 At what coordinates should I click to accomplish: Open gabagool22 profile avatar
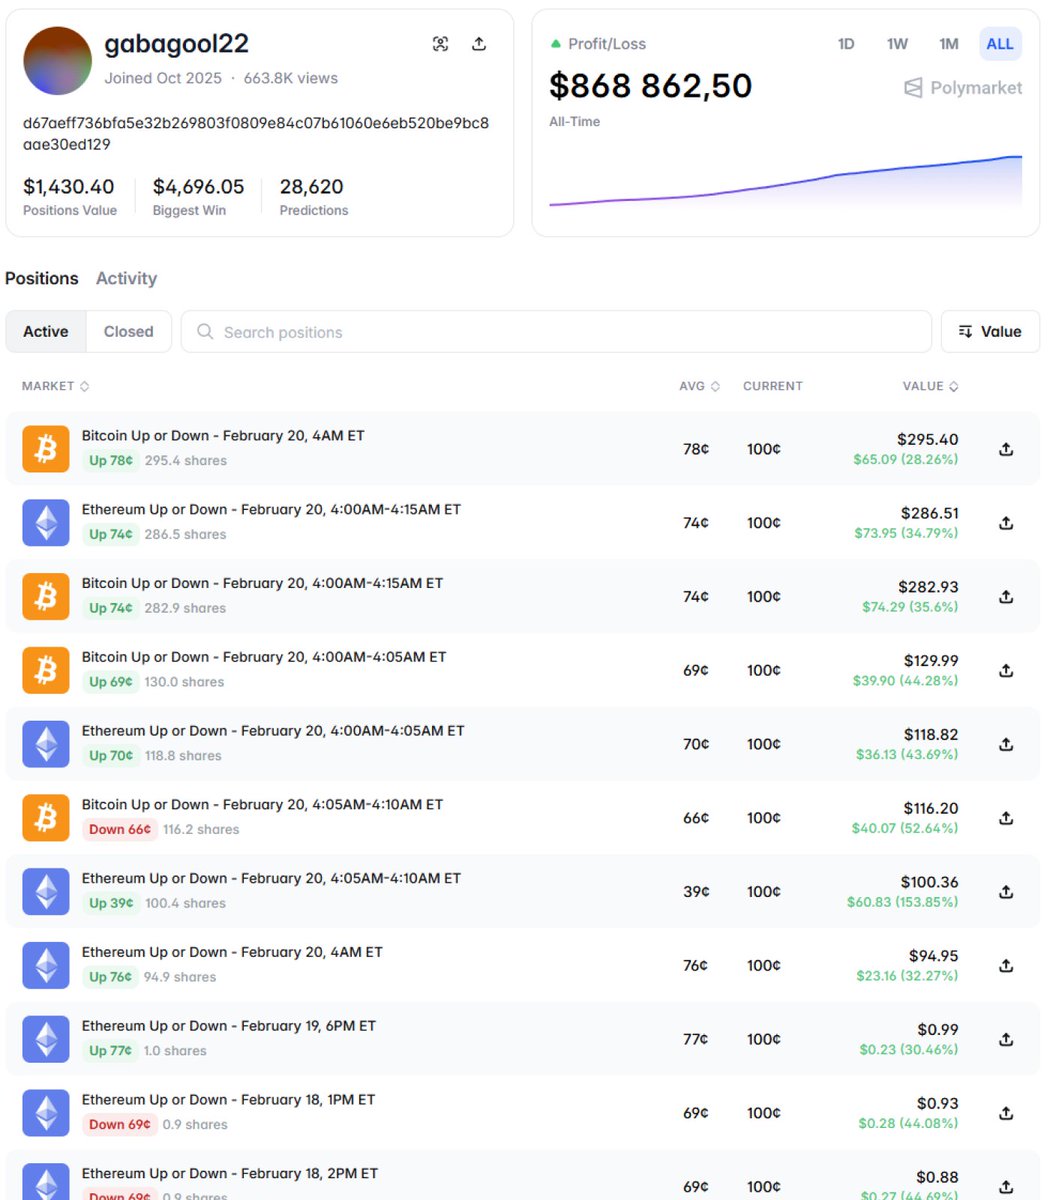pyautogui.click(x=57, y=61)
